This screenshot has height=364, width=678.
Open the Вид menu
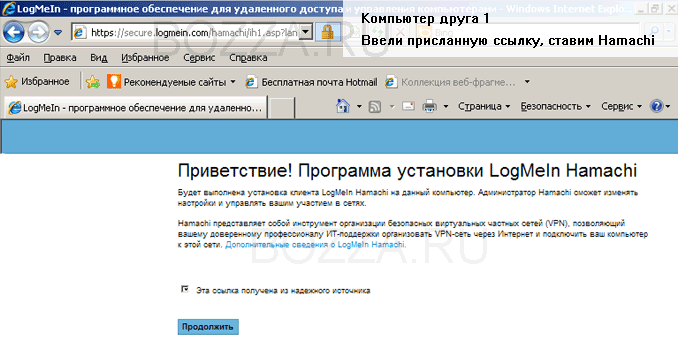coord(99,57)
